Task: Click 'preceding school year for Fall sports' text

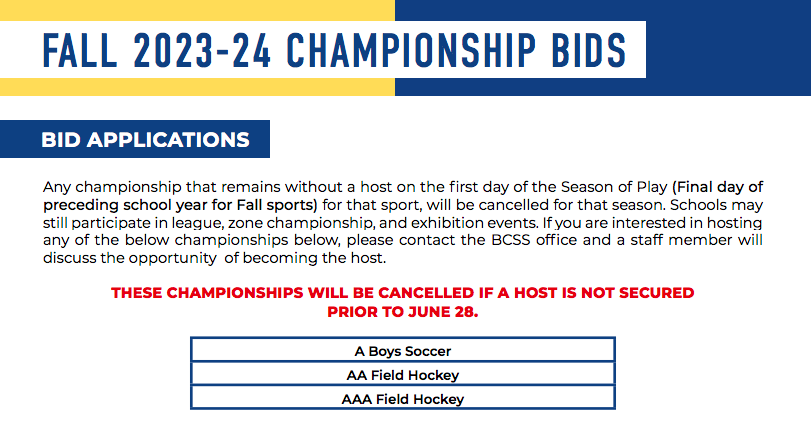Action: click(180, 205)
